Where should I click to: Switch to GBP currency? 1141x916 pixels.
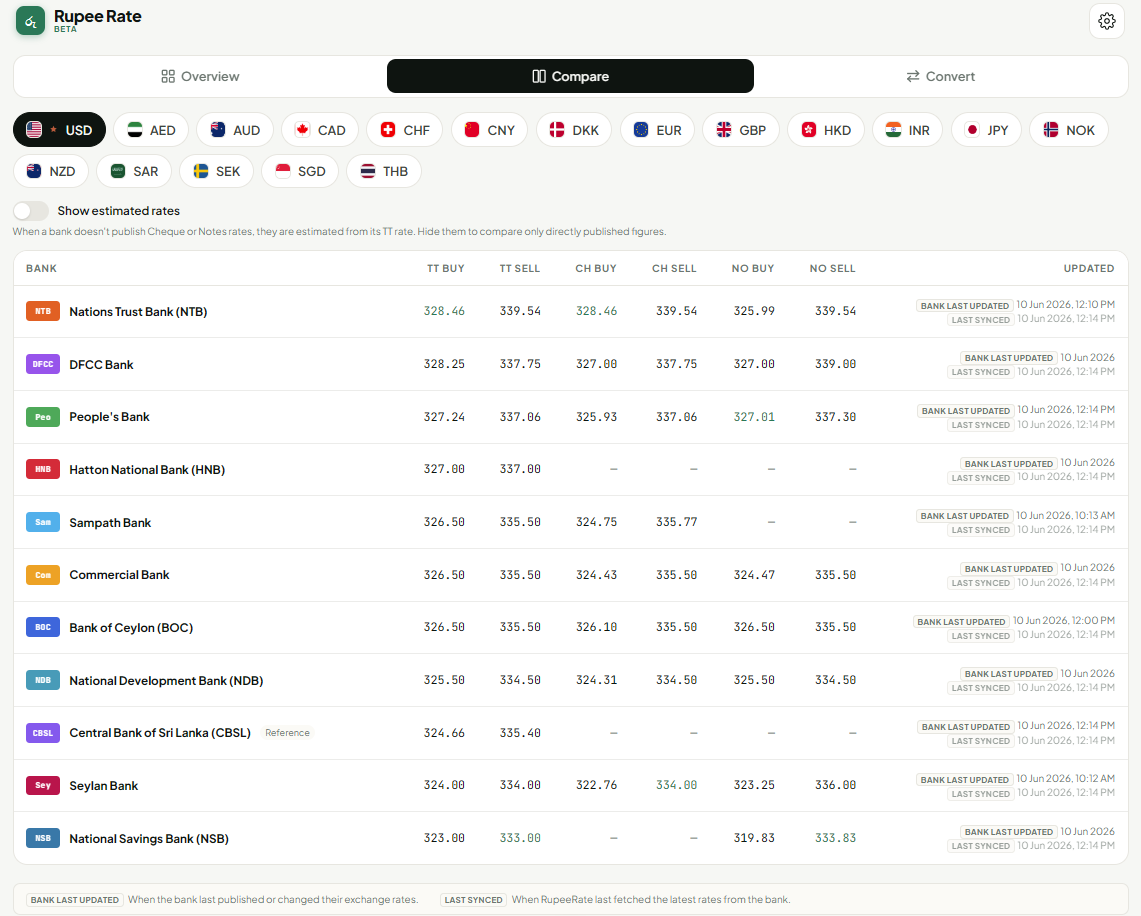pyautogui.click(x=741, y=130)
